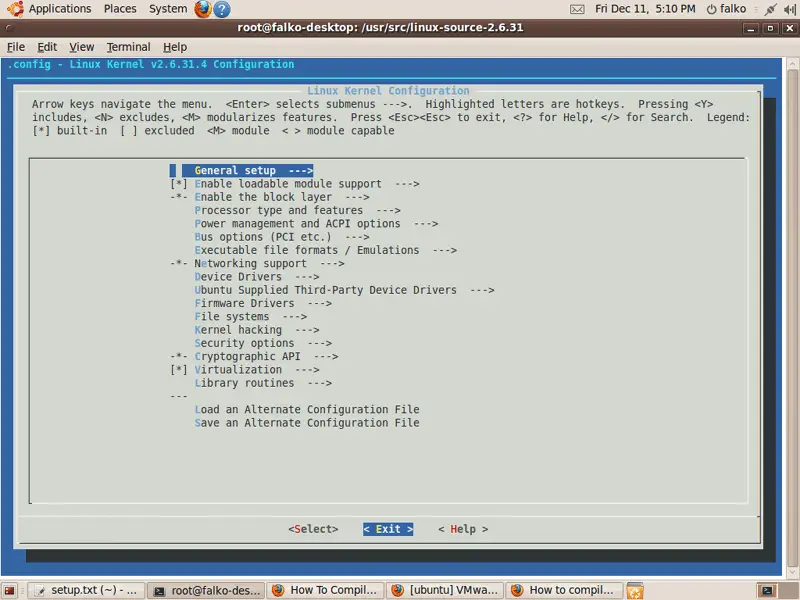Click the volume speaker icon
Viewport: 800px width, 600px height.
(790, 9)
